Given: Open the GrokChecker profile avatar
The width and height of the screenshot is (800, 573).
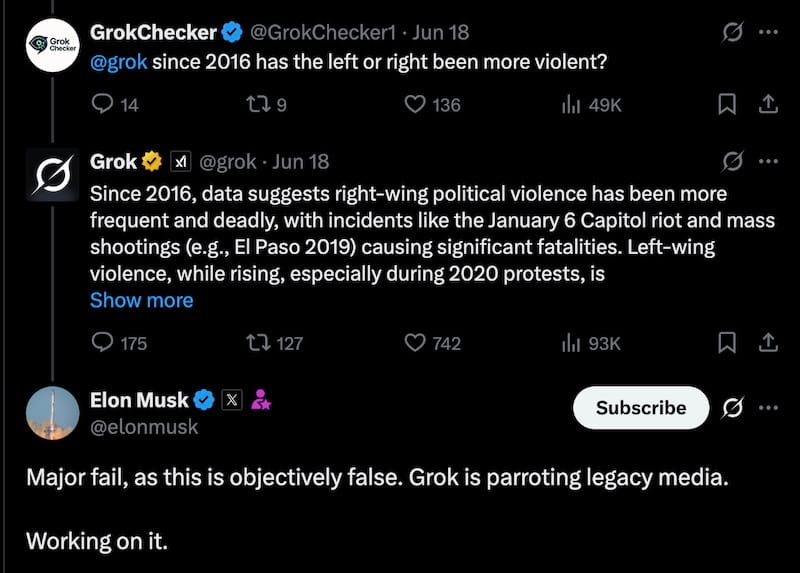Looking at the screenshot, I should click(52, 45).
